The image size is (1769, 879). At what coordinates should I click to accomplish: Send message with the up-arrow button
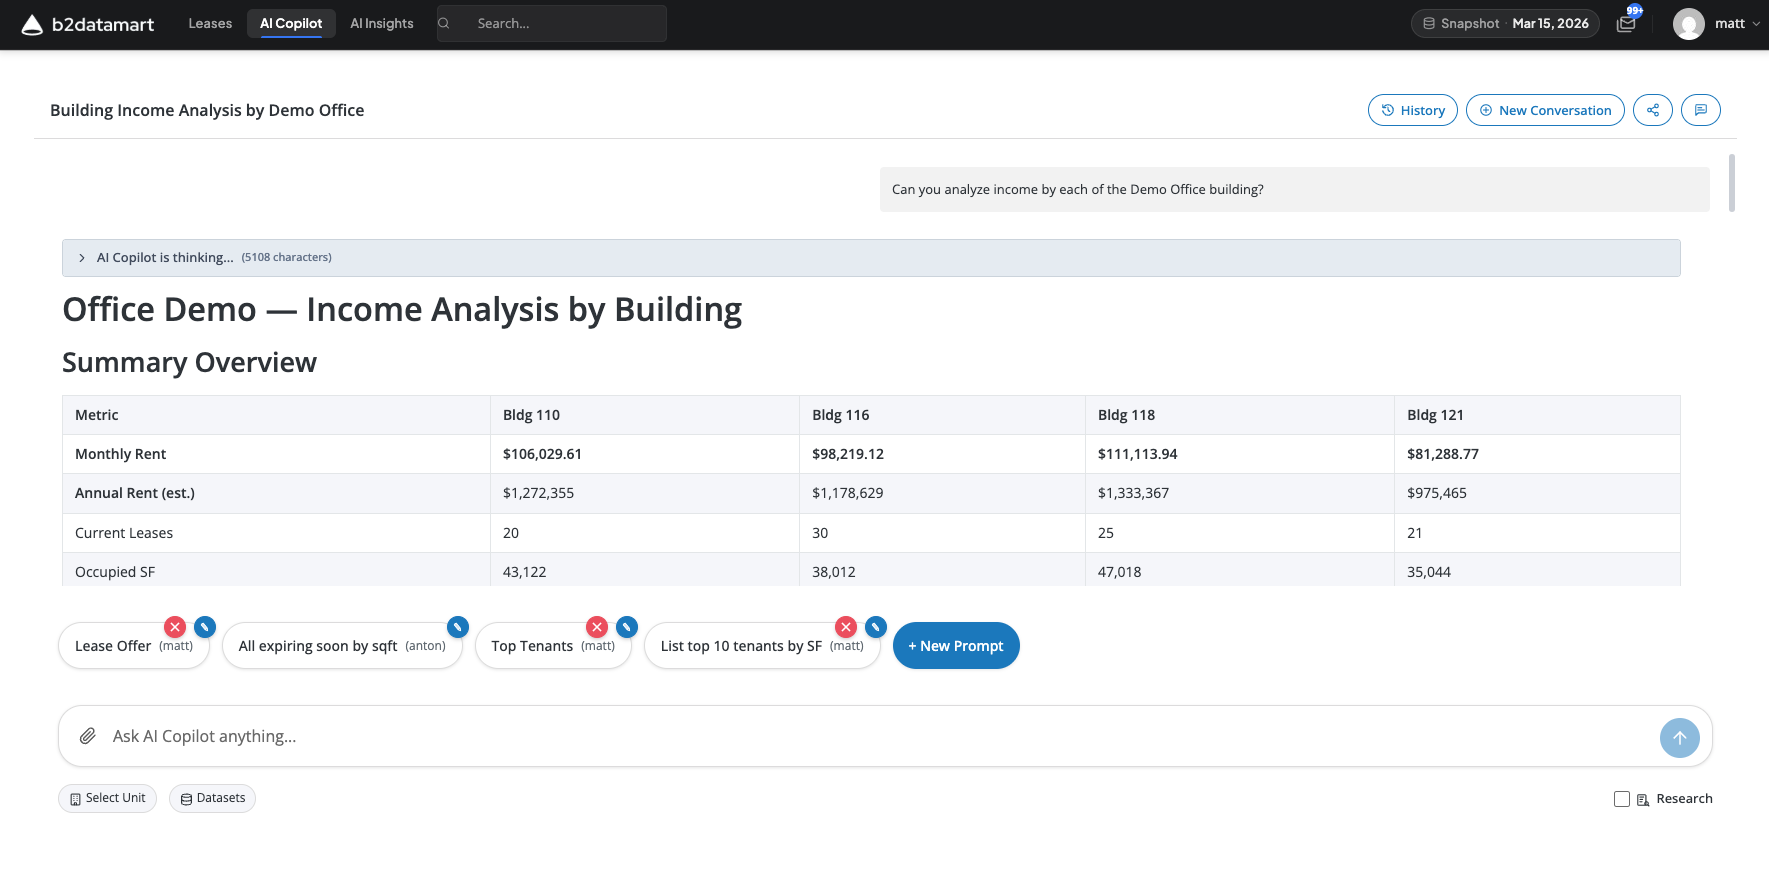pyautogui.click(x=1680, y=738)
